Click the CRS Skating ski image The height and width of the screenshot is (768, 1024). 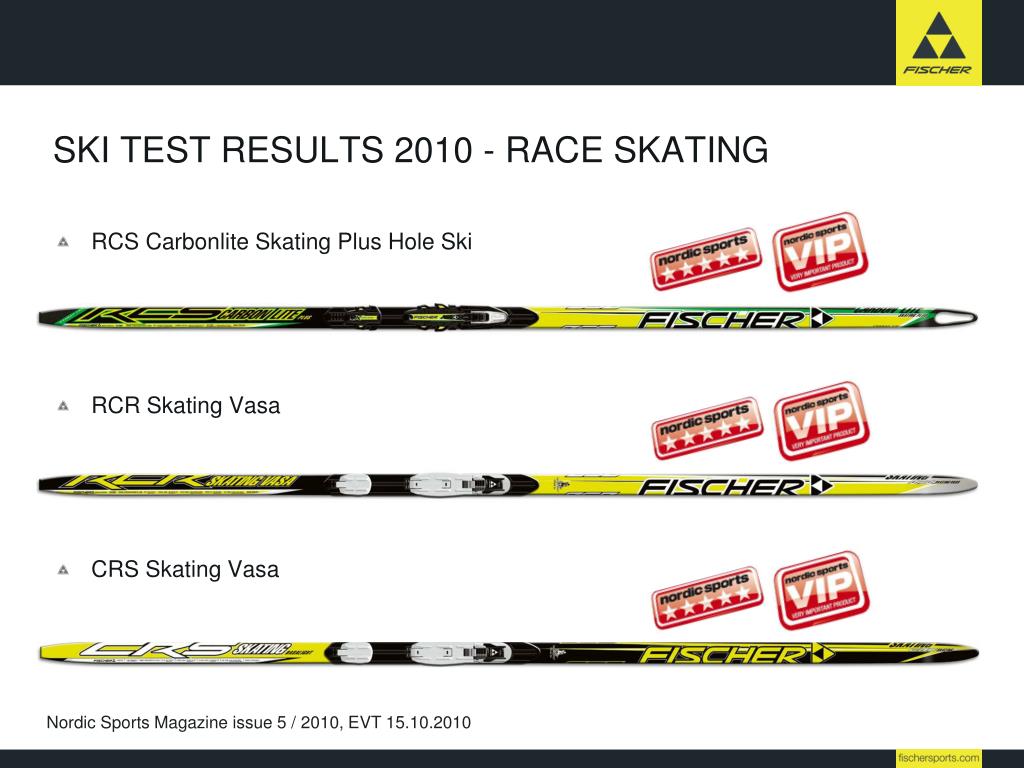pyautogui.click(x=507, y=652)
